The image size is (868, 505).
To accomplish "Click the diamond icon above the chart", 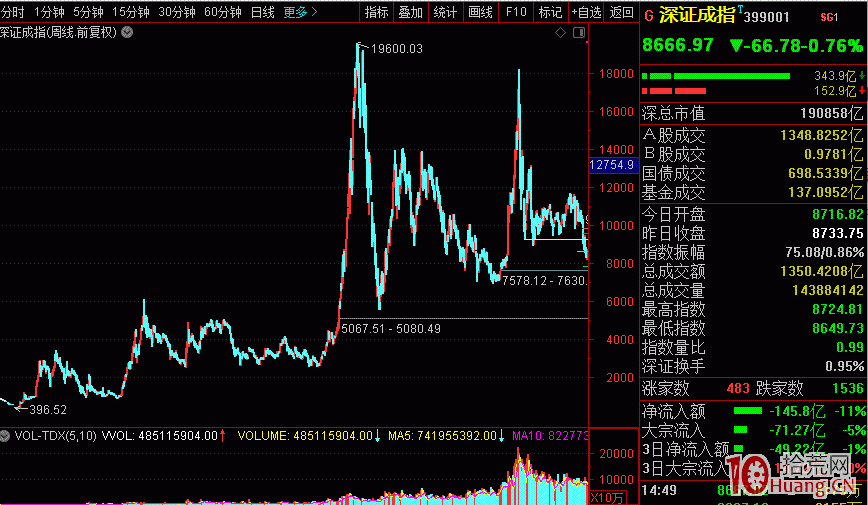I will click(x=560, y=33).
